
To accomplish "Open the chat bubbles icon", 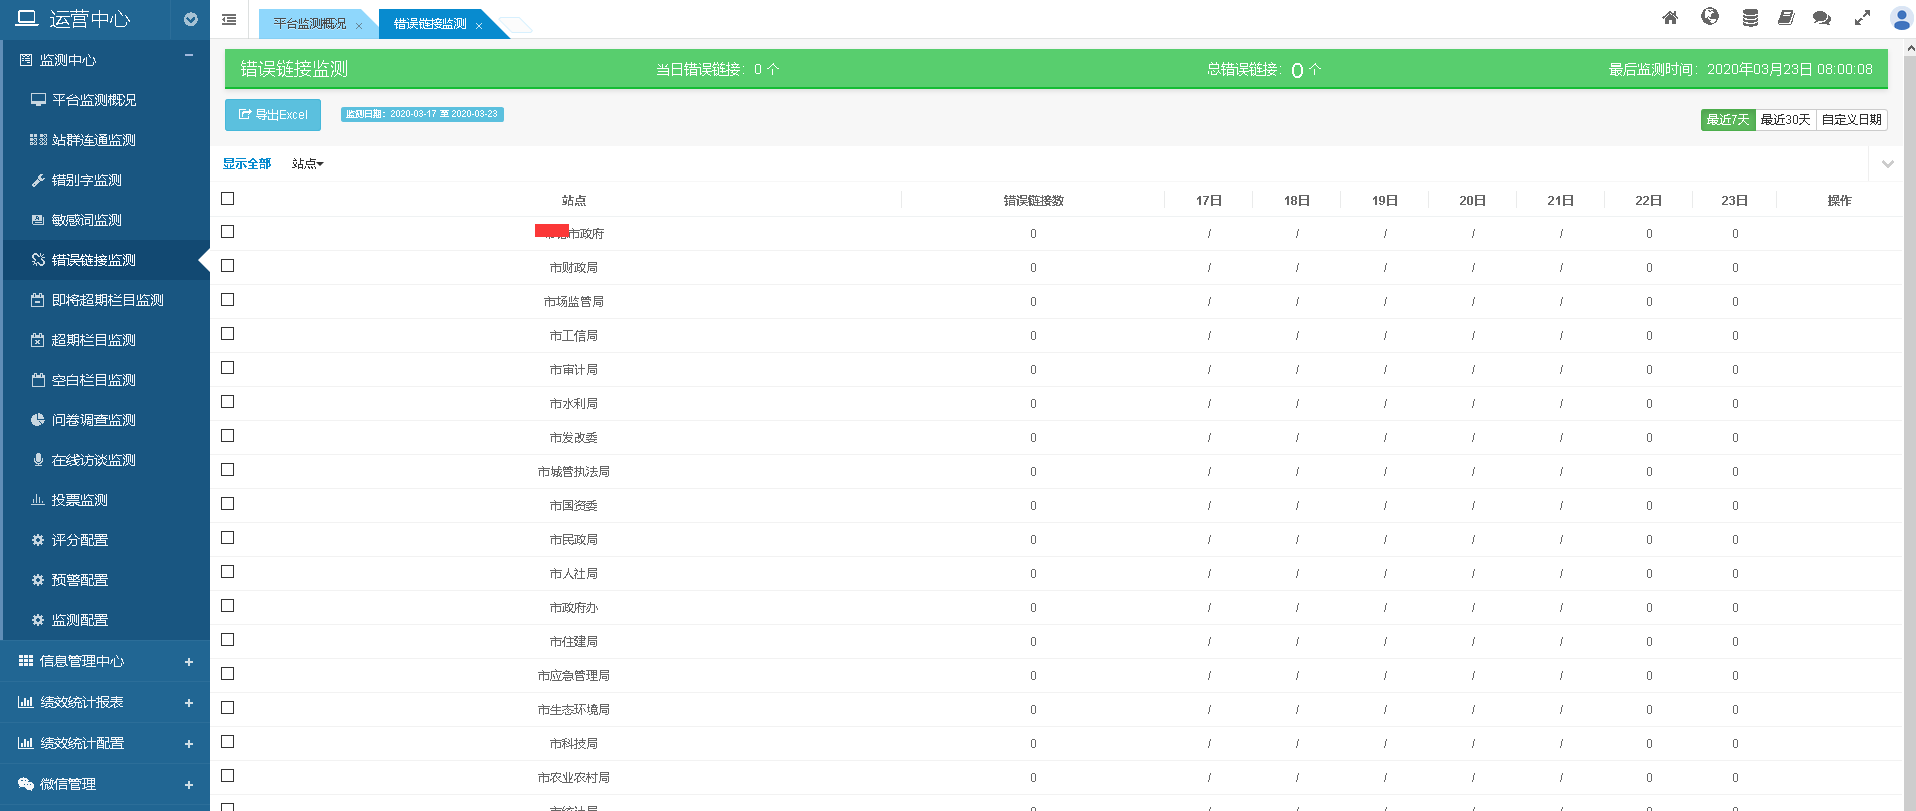I will point(1822,18).
